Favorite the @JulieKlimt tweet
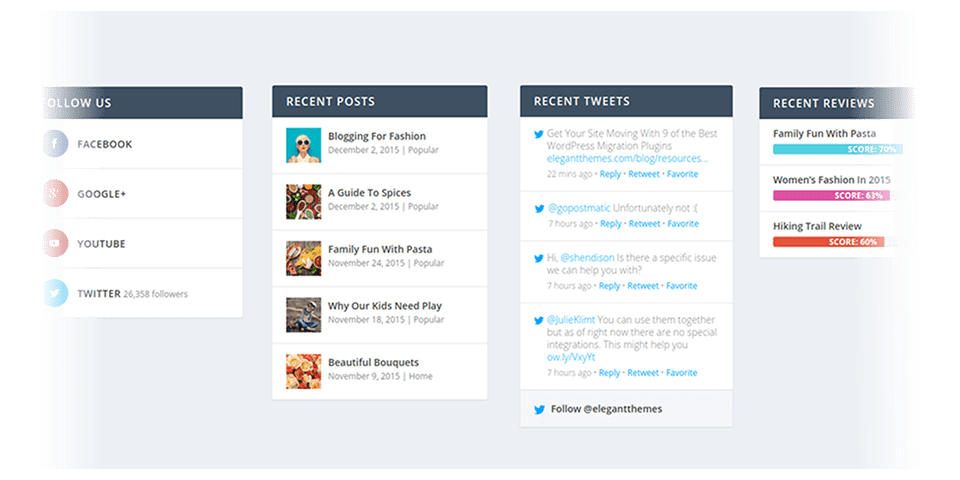The image size is (960, 480). pos(682,373)
